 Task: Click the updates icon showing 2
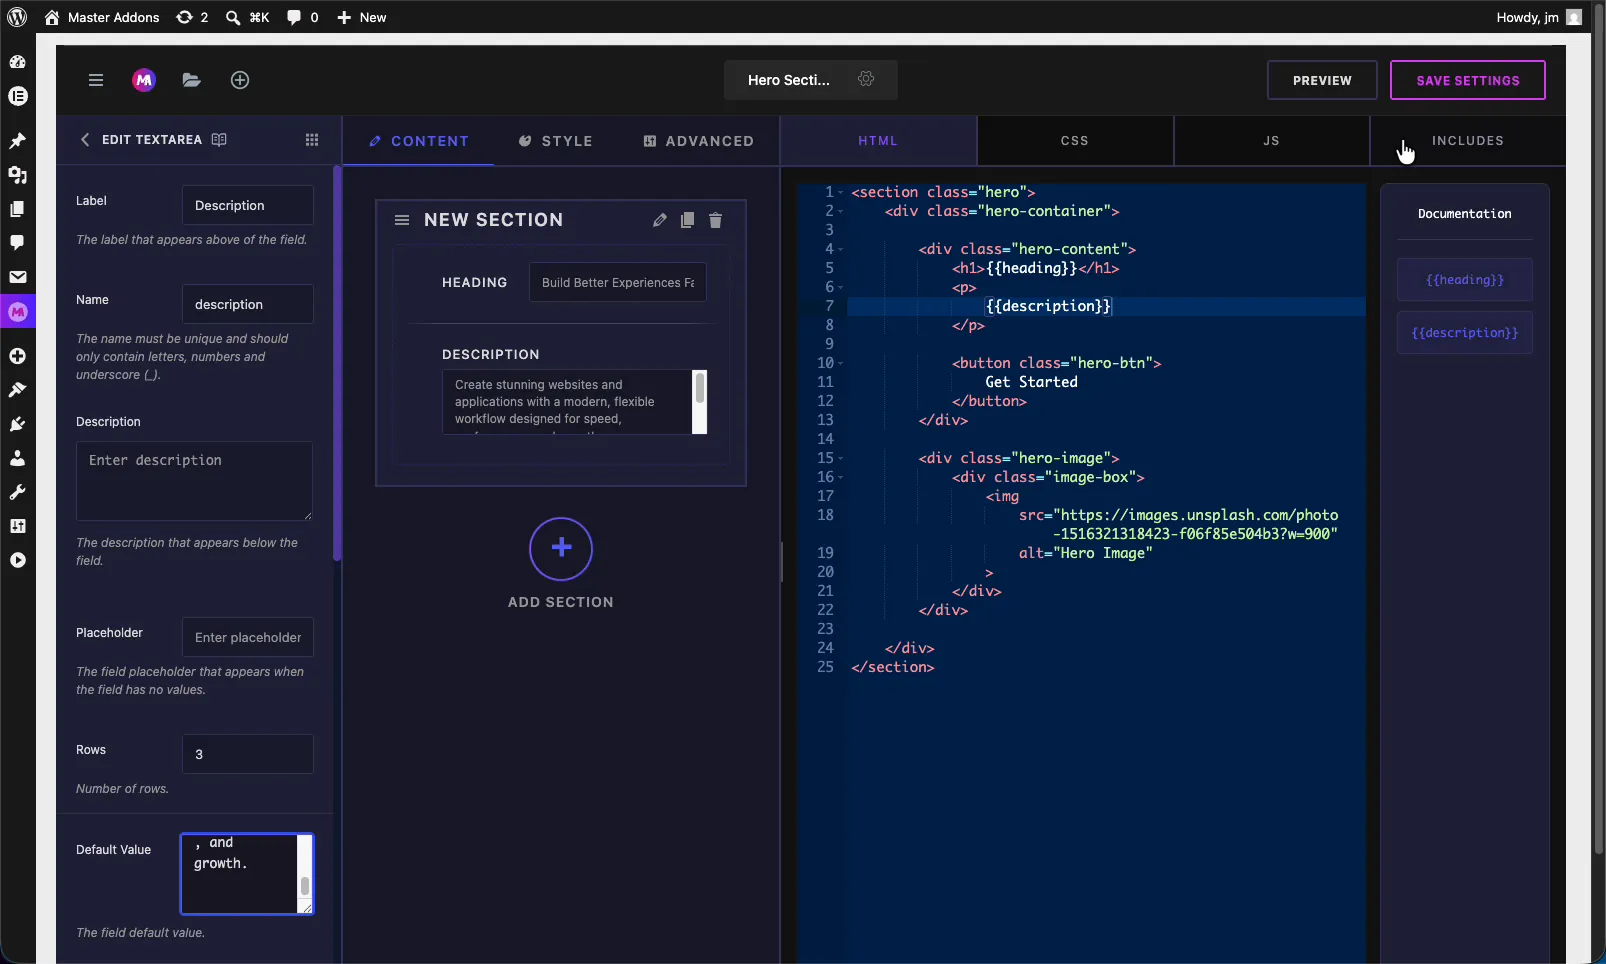[x=192, y=17]
